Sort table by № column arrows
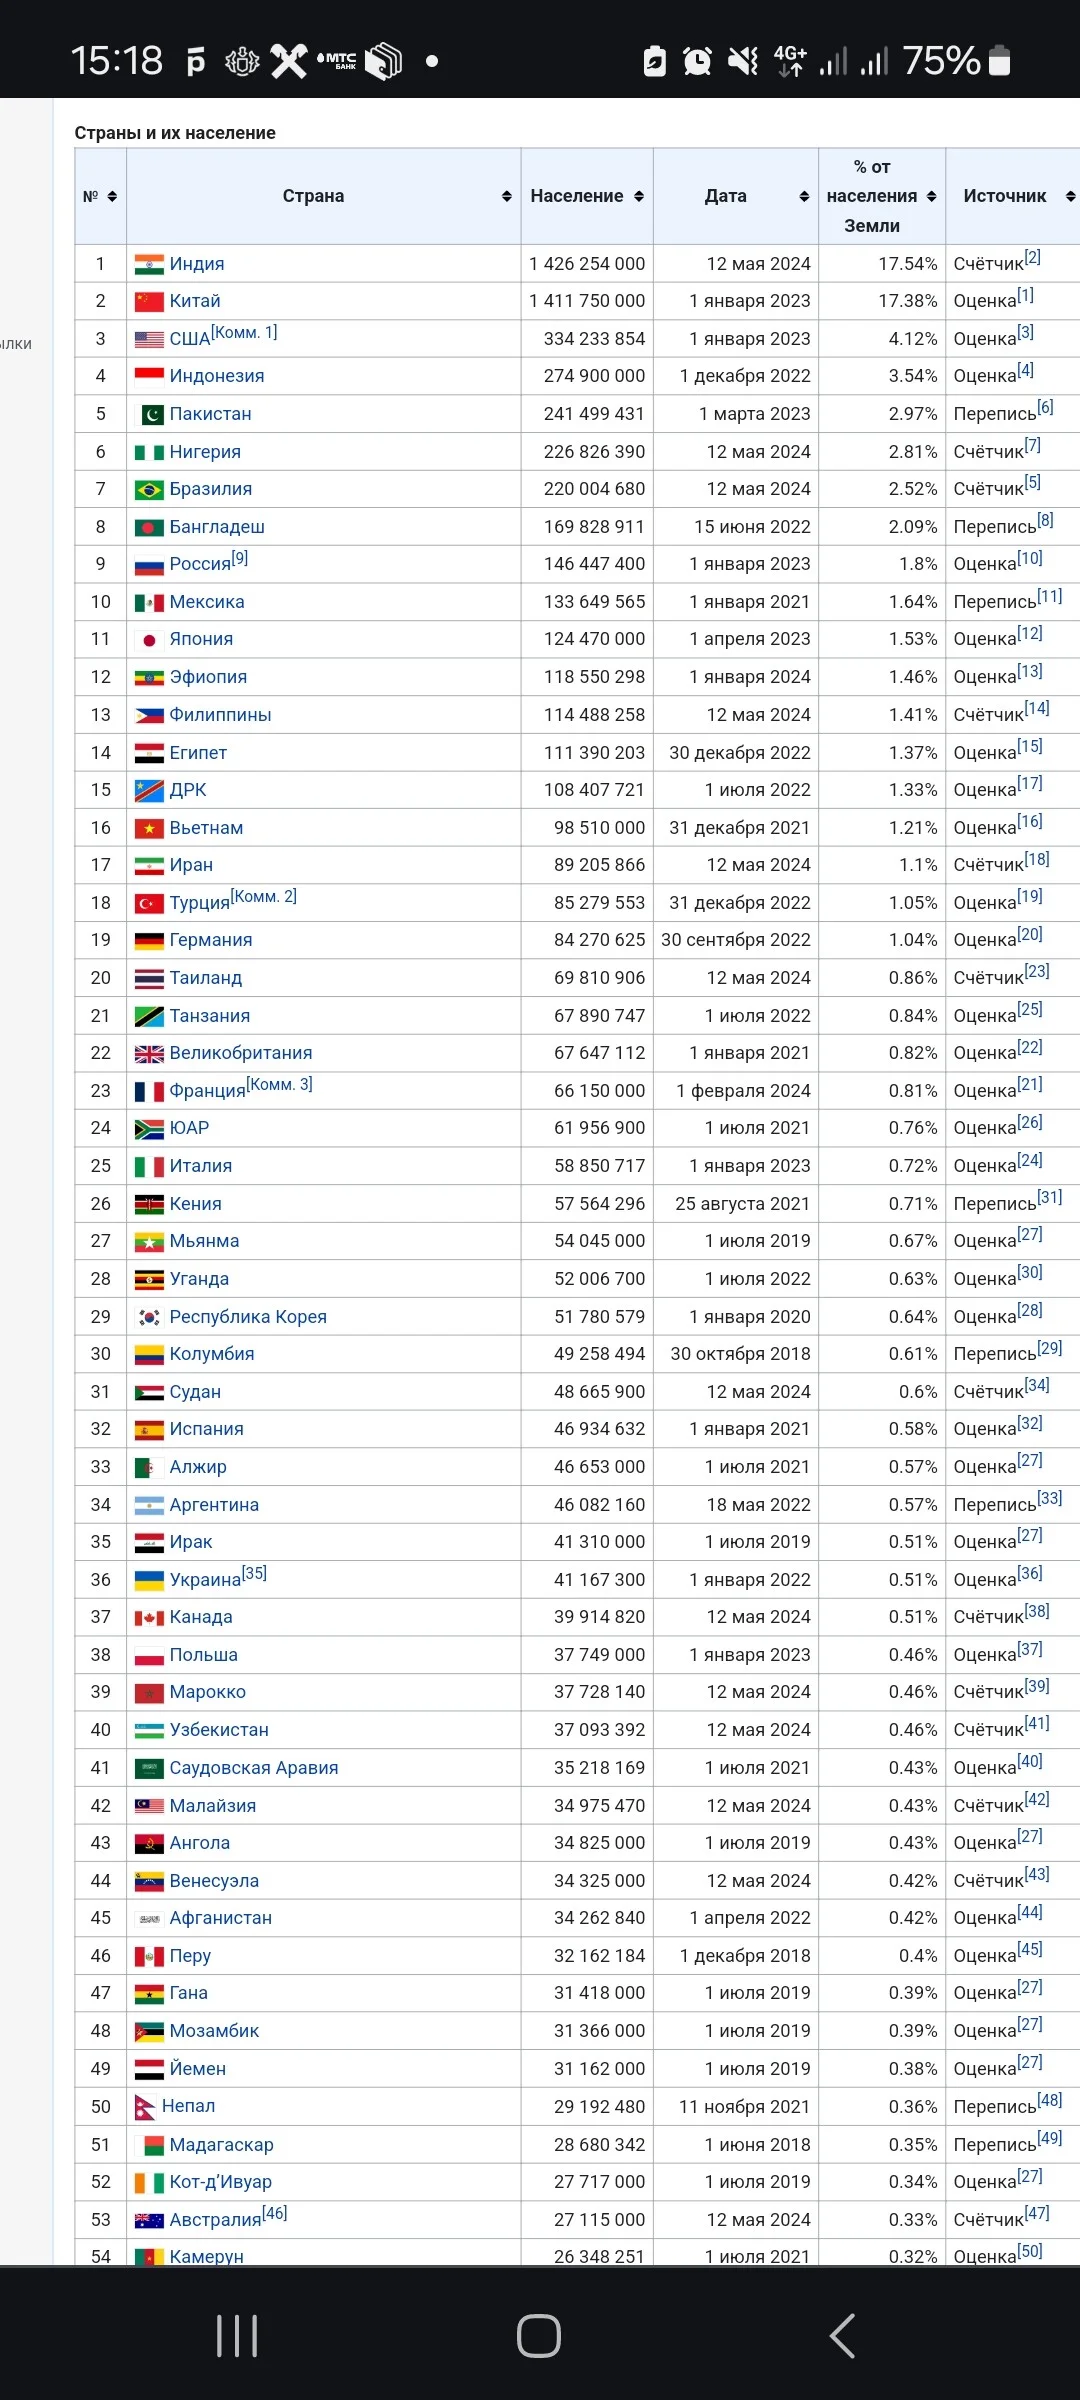 click(112, 196)
